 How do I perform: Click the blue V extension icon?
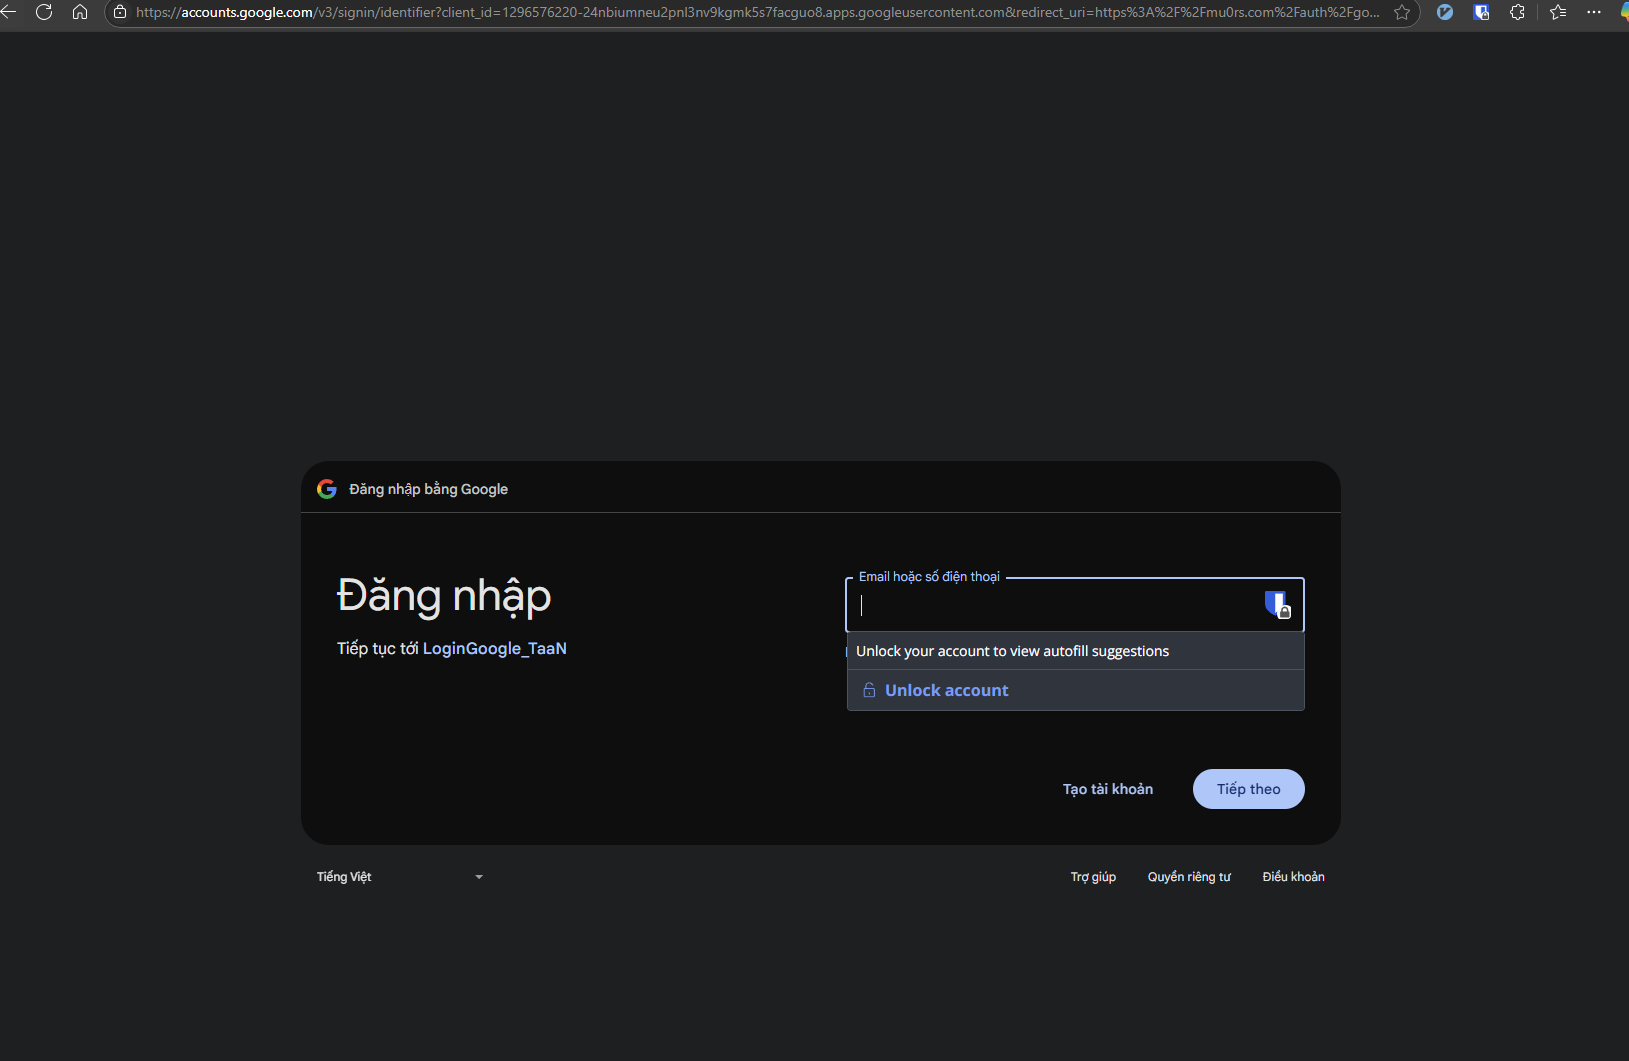tap(1444, 13)
